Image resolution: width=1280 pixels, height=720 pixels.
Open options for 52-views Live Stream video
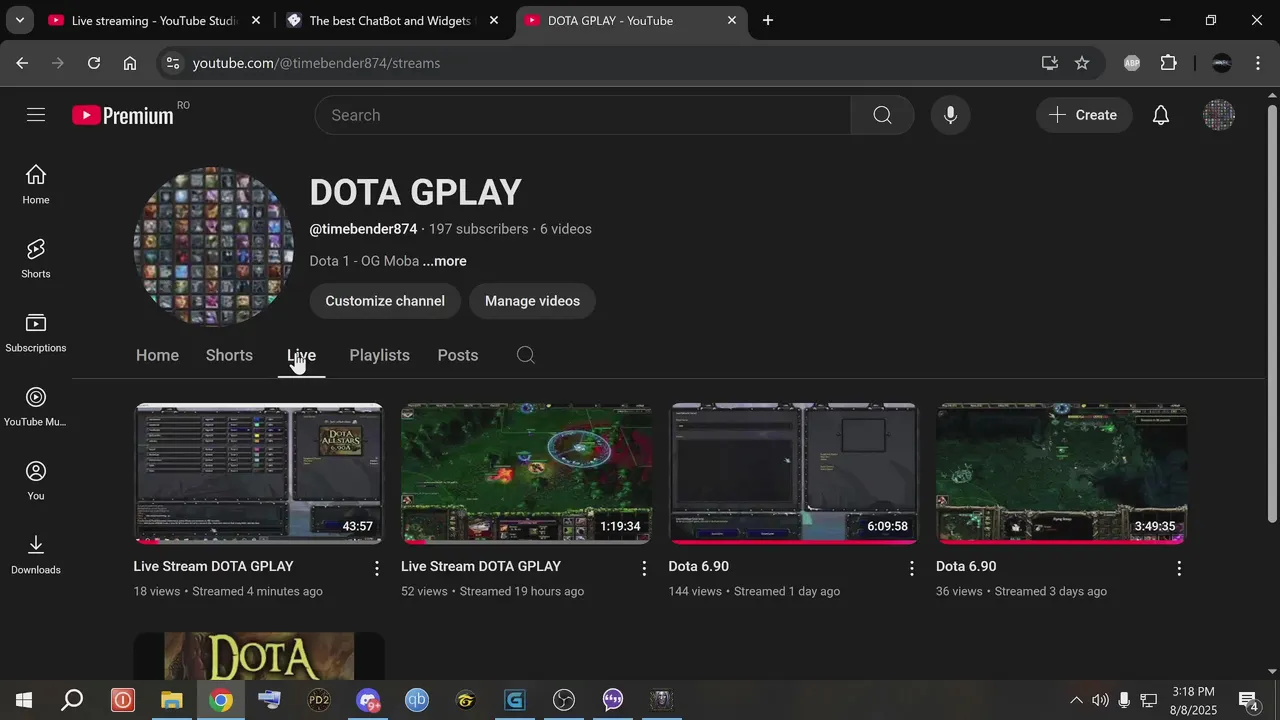pyautogui.click(x=644, y=568)
